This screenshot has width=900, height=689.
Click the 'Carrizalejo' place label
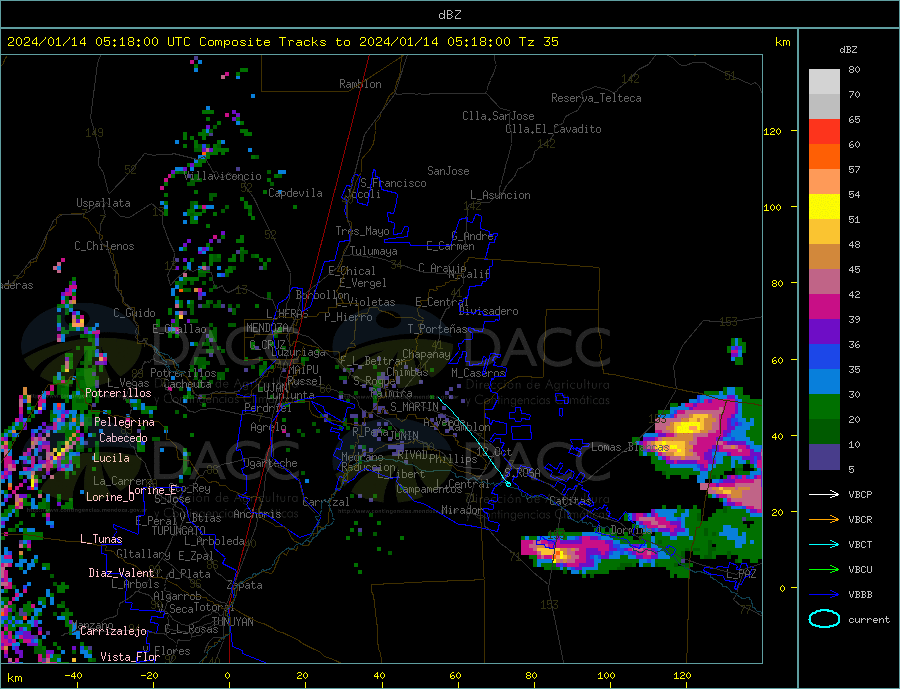113,632
